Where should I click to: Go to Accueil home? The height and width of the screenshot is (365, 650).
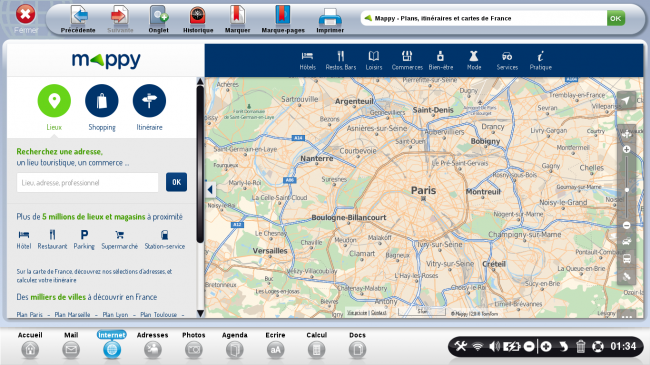[30, 345]
